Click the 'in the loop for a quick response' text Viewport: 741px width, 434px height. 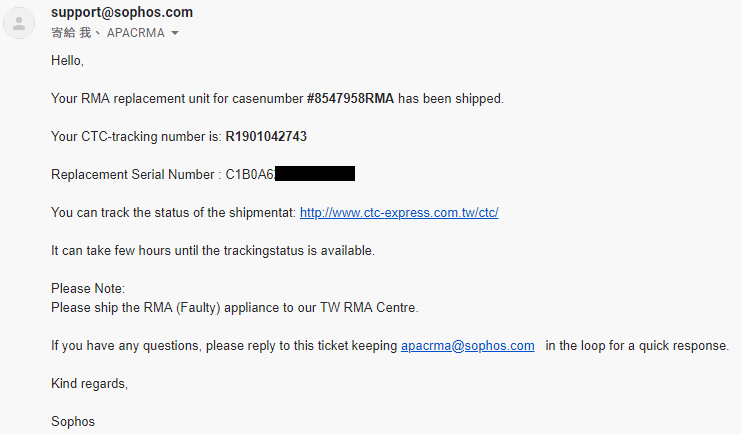[637, 346]
